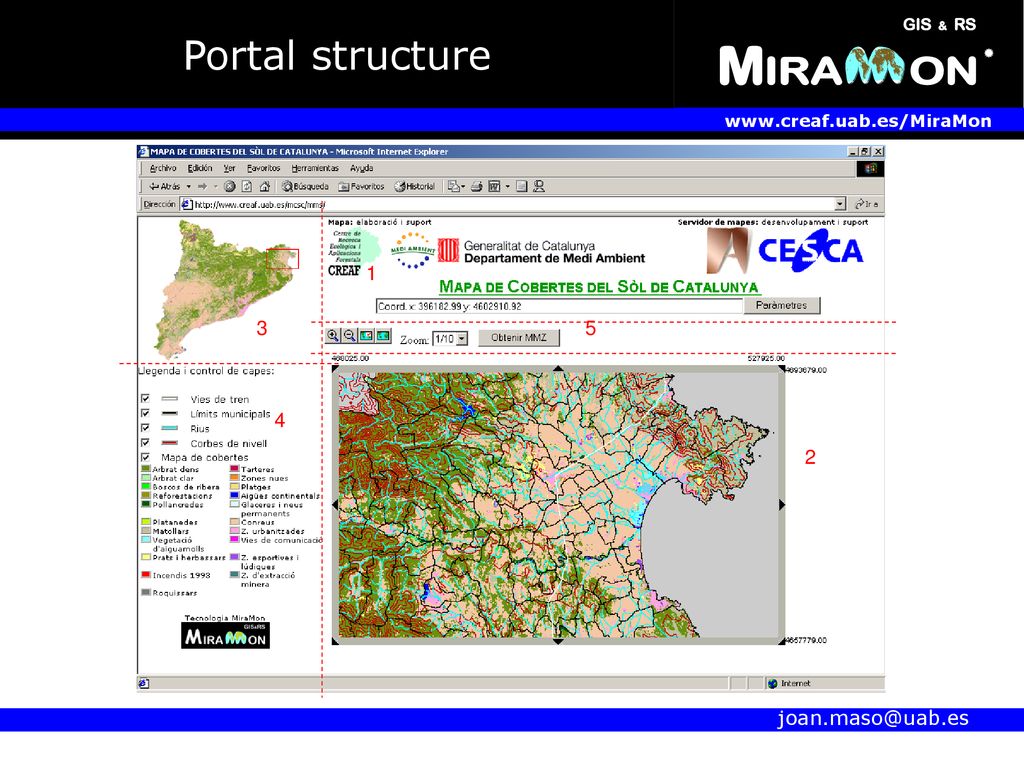The image size is (1024, 768).
Task: Open the Archivo menu
Action: (x=163, y=168)
